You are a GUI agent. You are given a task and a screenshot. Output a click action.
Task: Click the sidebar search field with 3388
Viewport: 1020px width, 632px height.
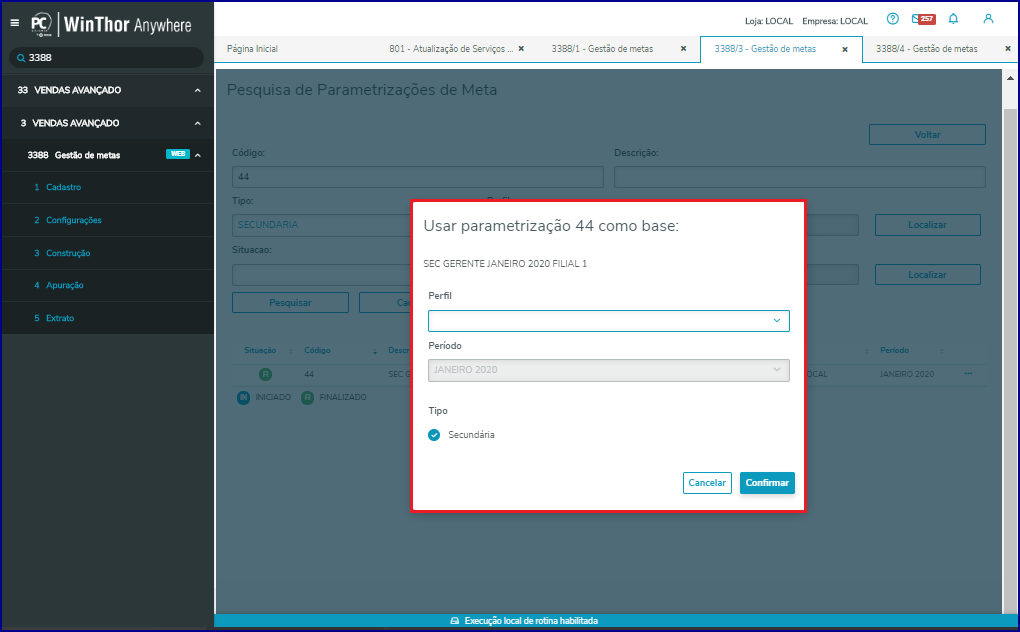[x=107, y=58]
